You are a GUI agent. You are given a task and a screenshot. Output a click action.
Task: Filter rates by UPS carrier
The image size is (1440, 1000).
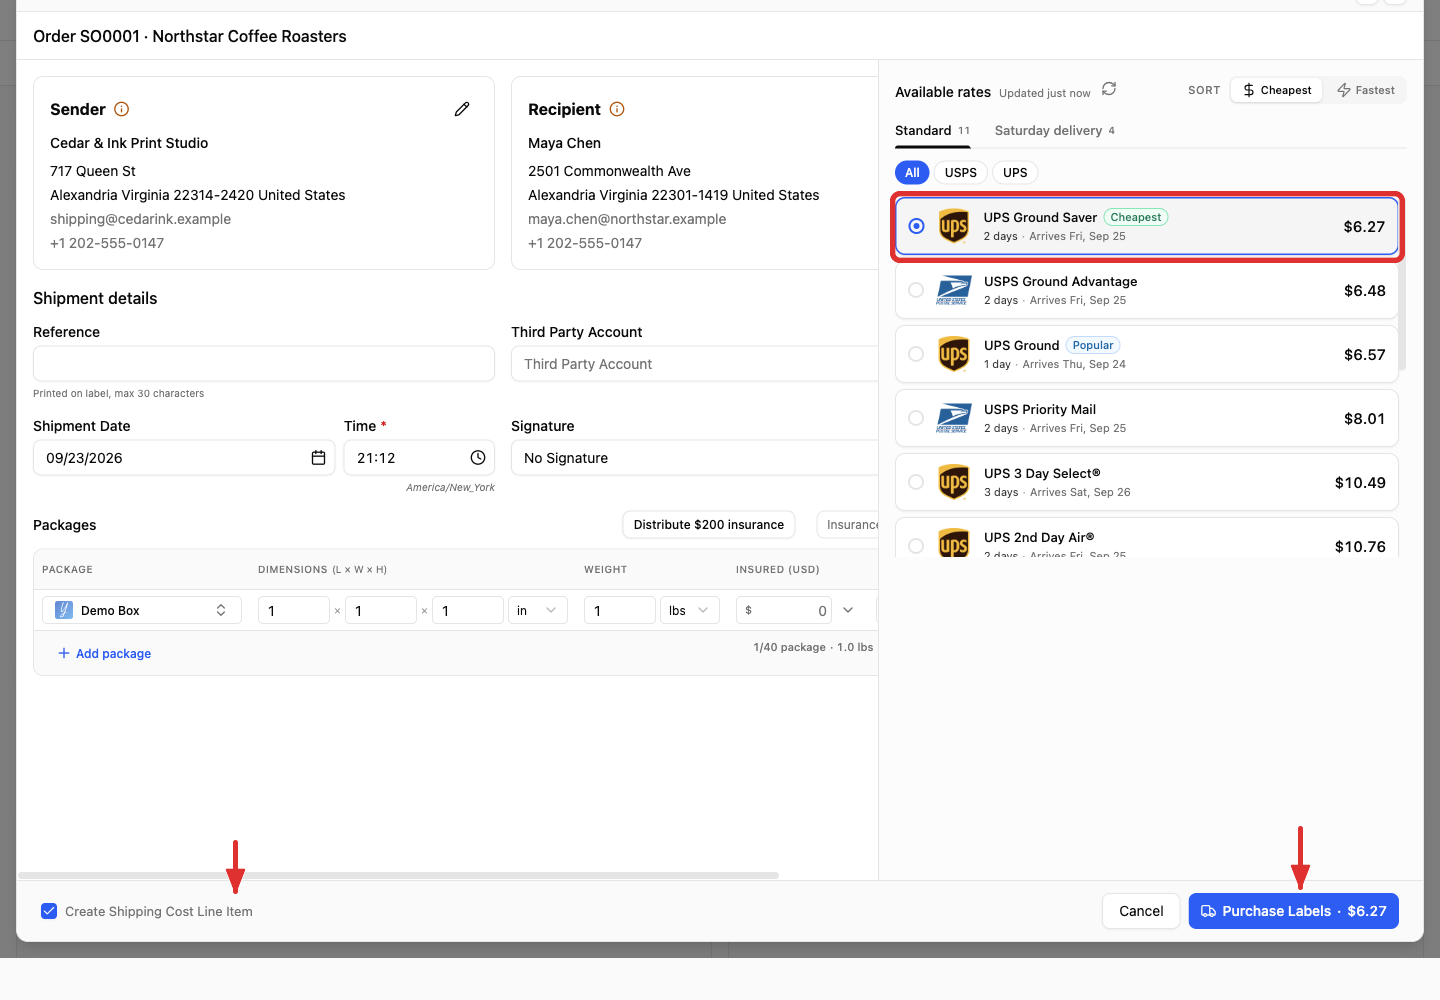[x=1015, y=173]
